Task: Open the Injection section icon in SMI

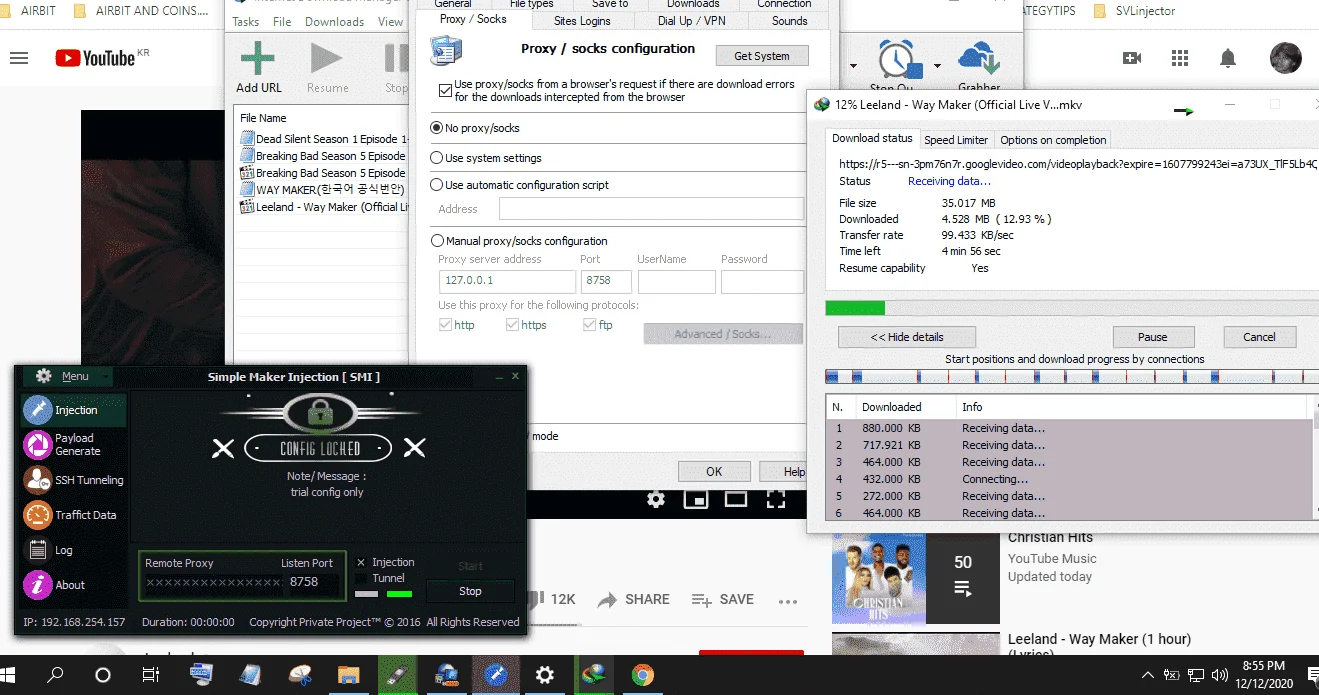Action: (x=37, y=409)
